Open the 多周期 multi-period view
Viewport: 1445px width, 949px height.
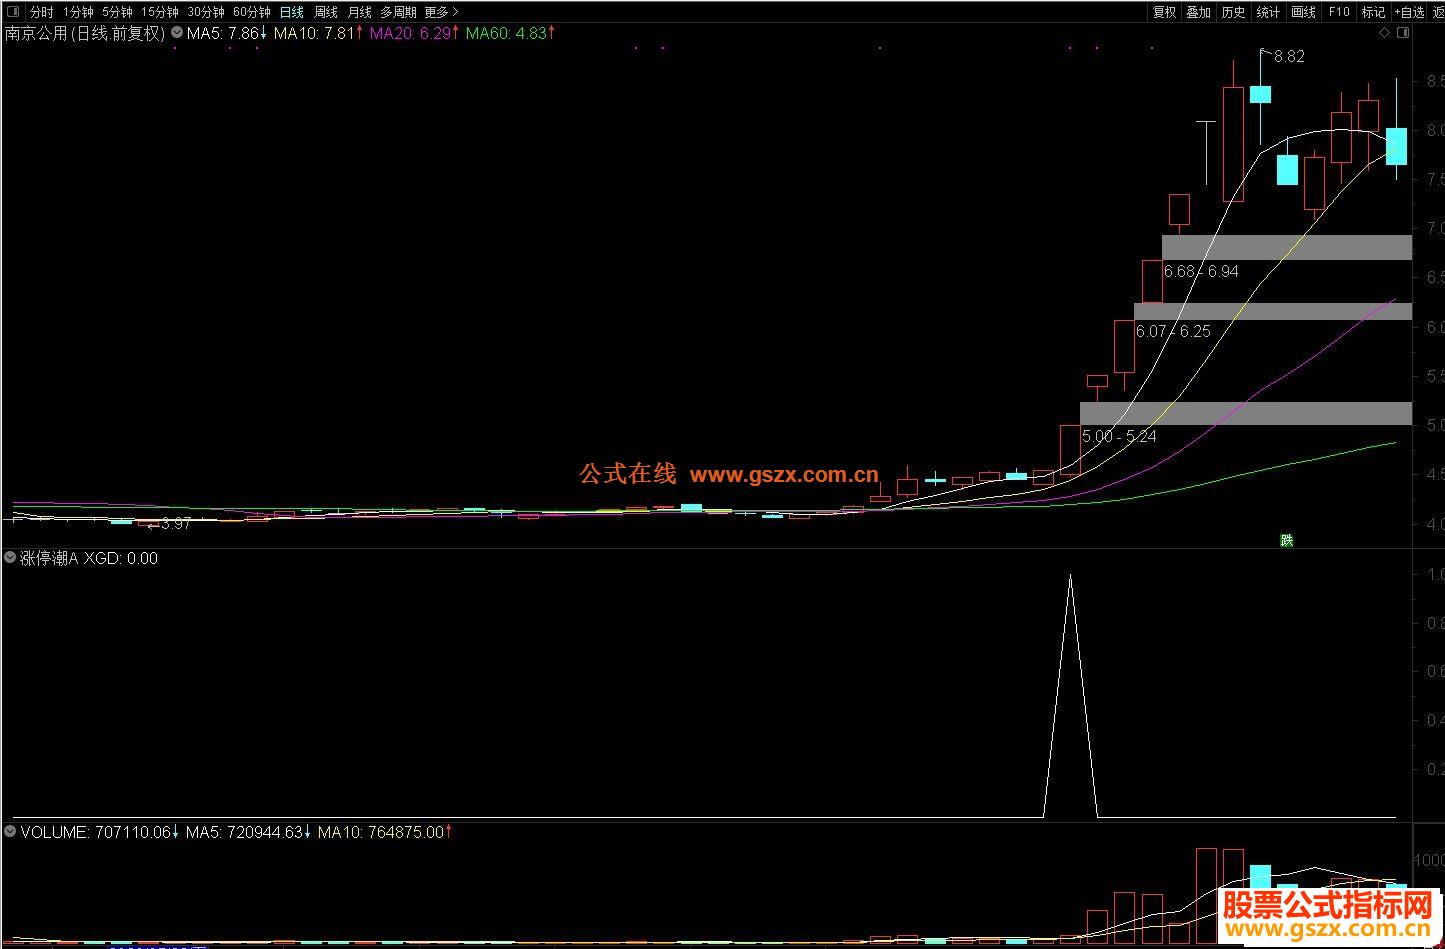pyautogui.click(x=398, y=12)
